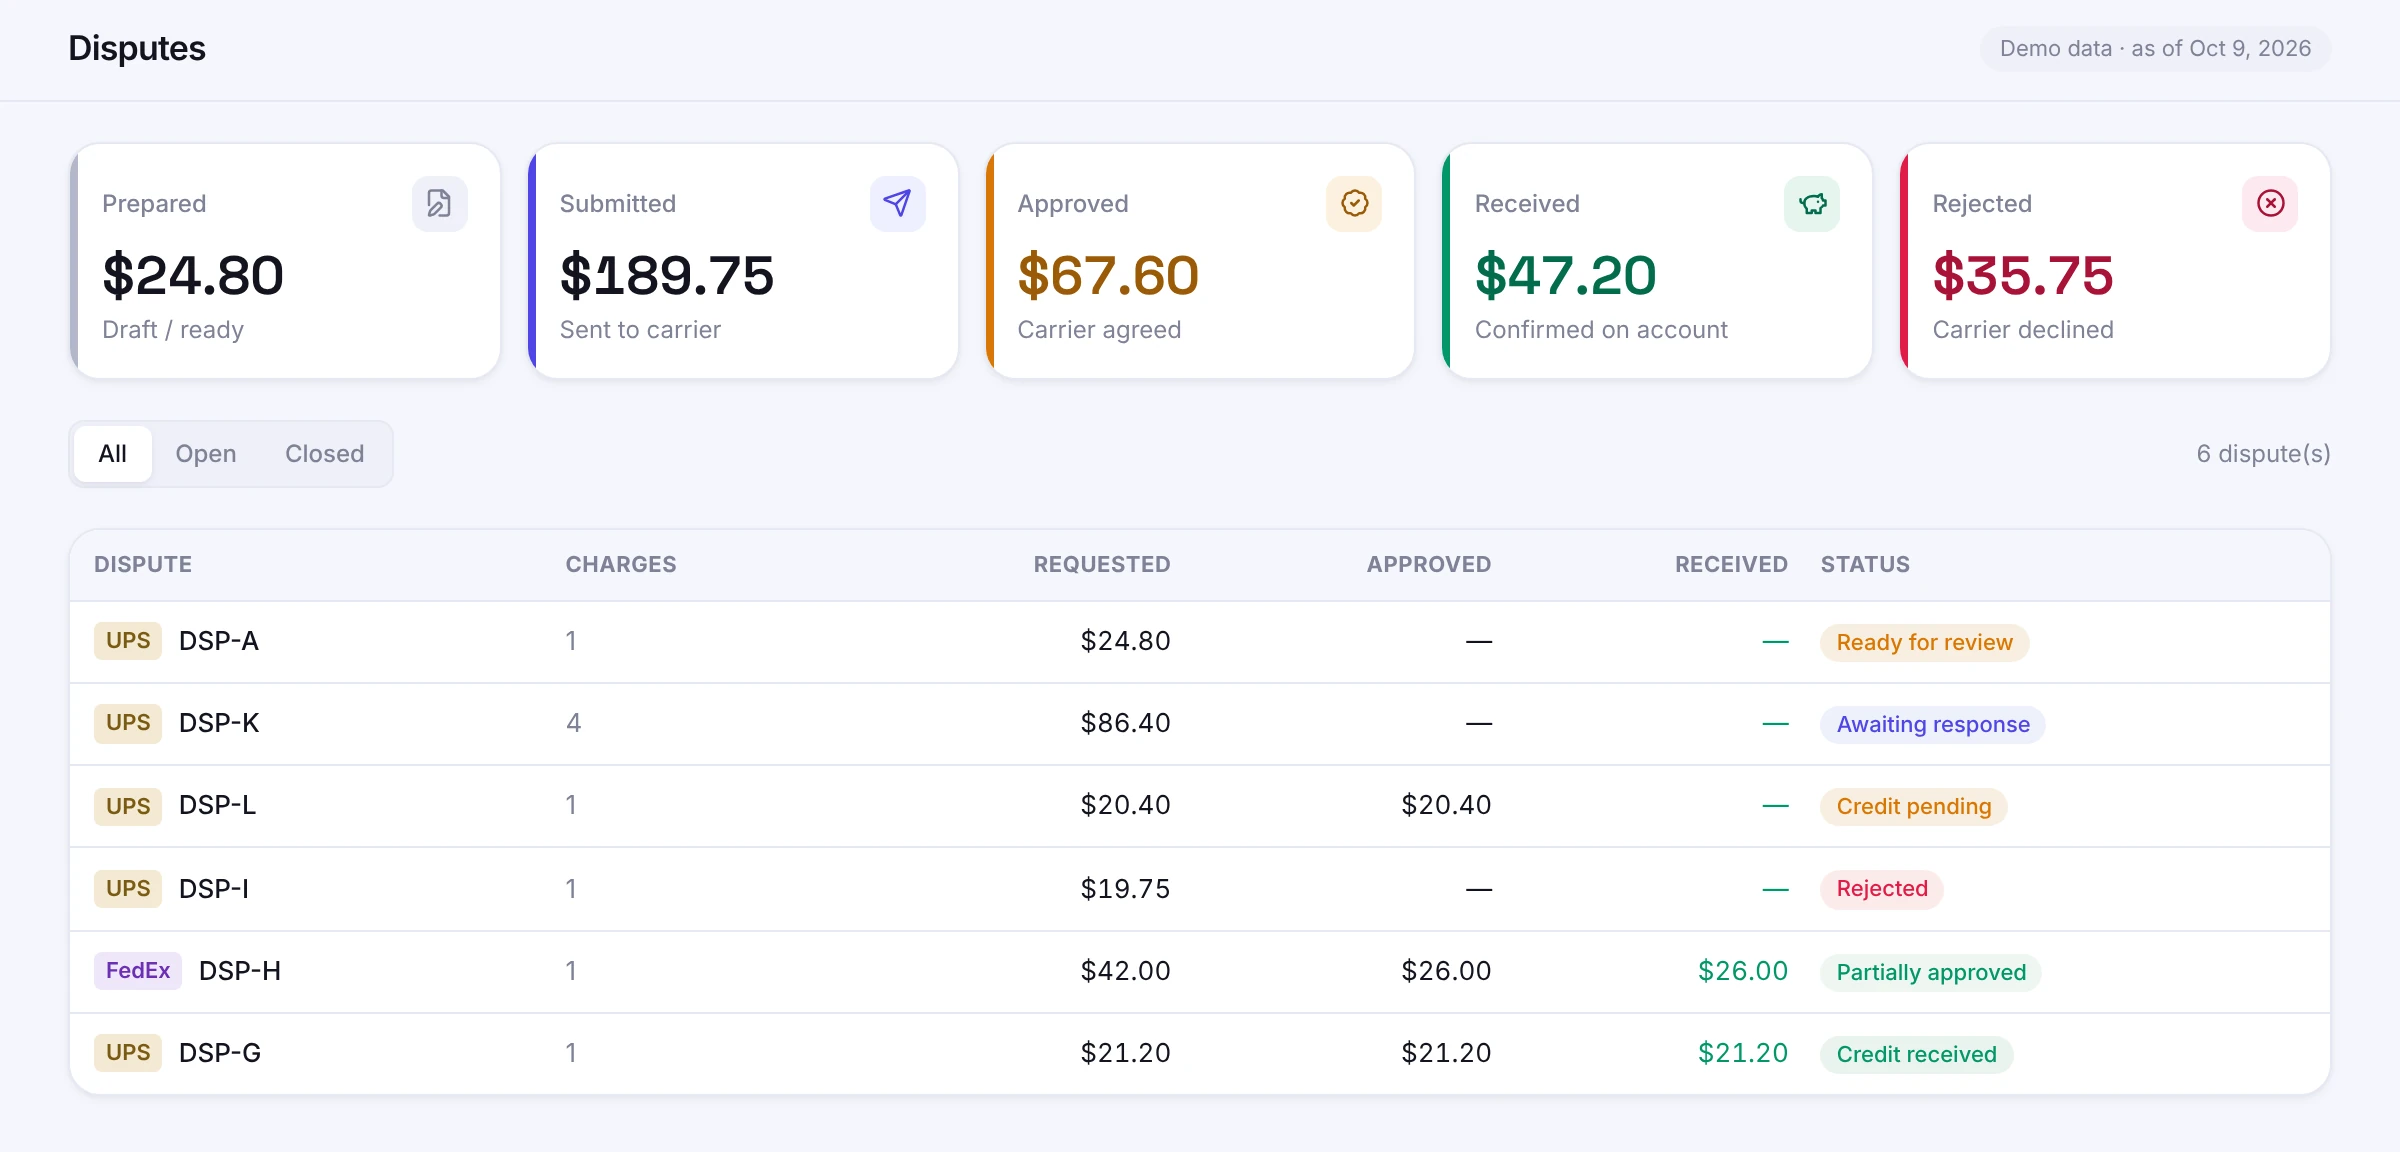Click the $86.40 requested value

(x=1125, y=723)
